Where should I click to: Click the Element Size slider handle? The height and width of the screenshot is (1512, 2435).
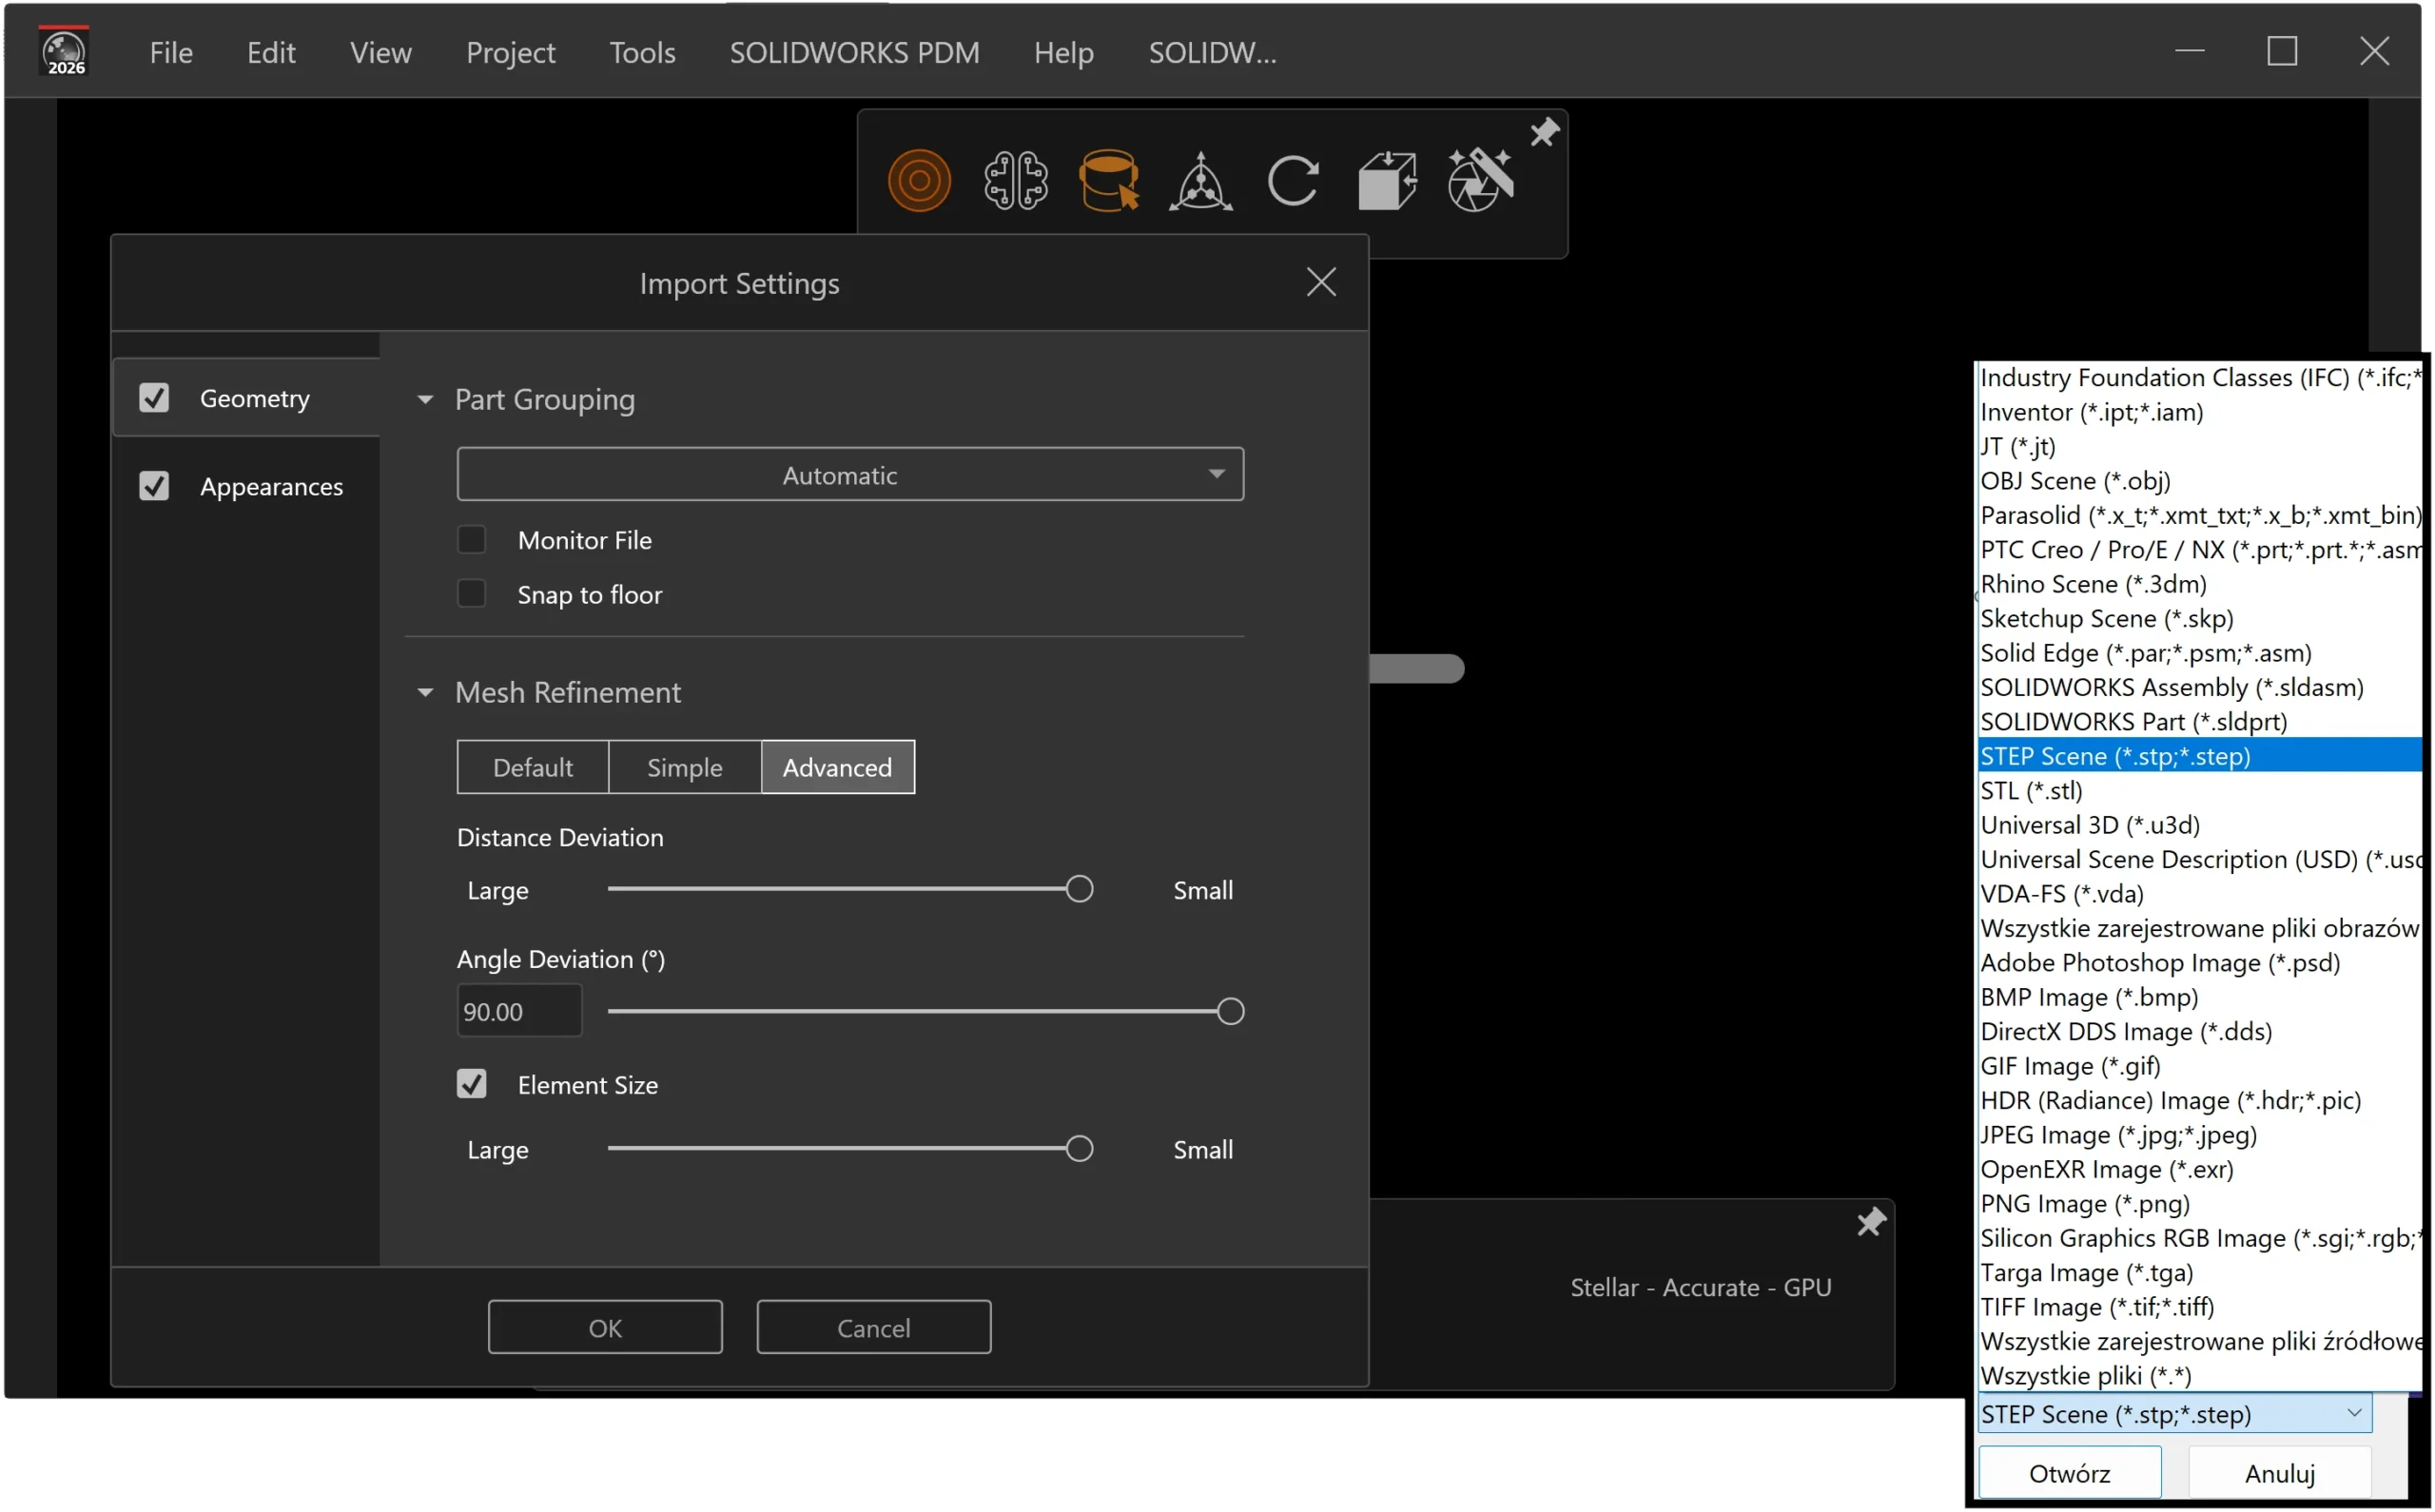tap(1079, 1148)
